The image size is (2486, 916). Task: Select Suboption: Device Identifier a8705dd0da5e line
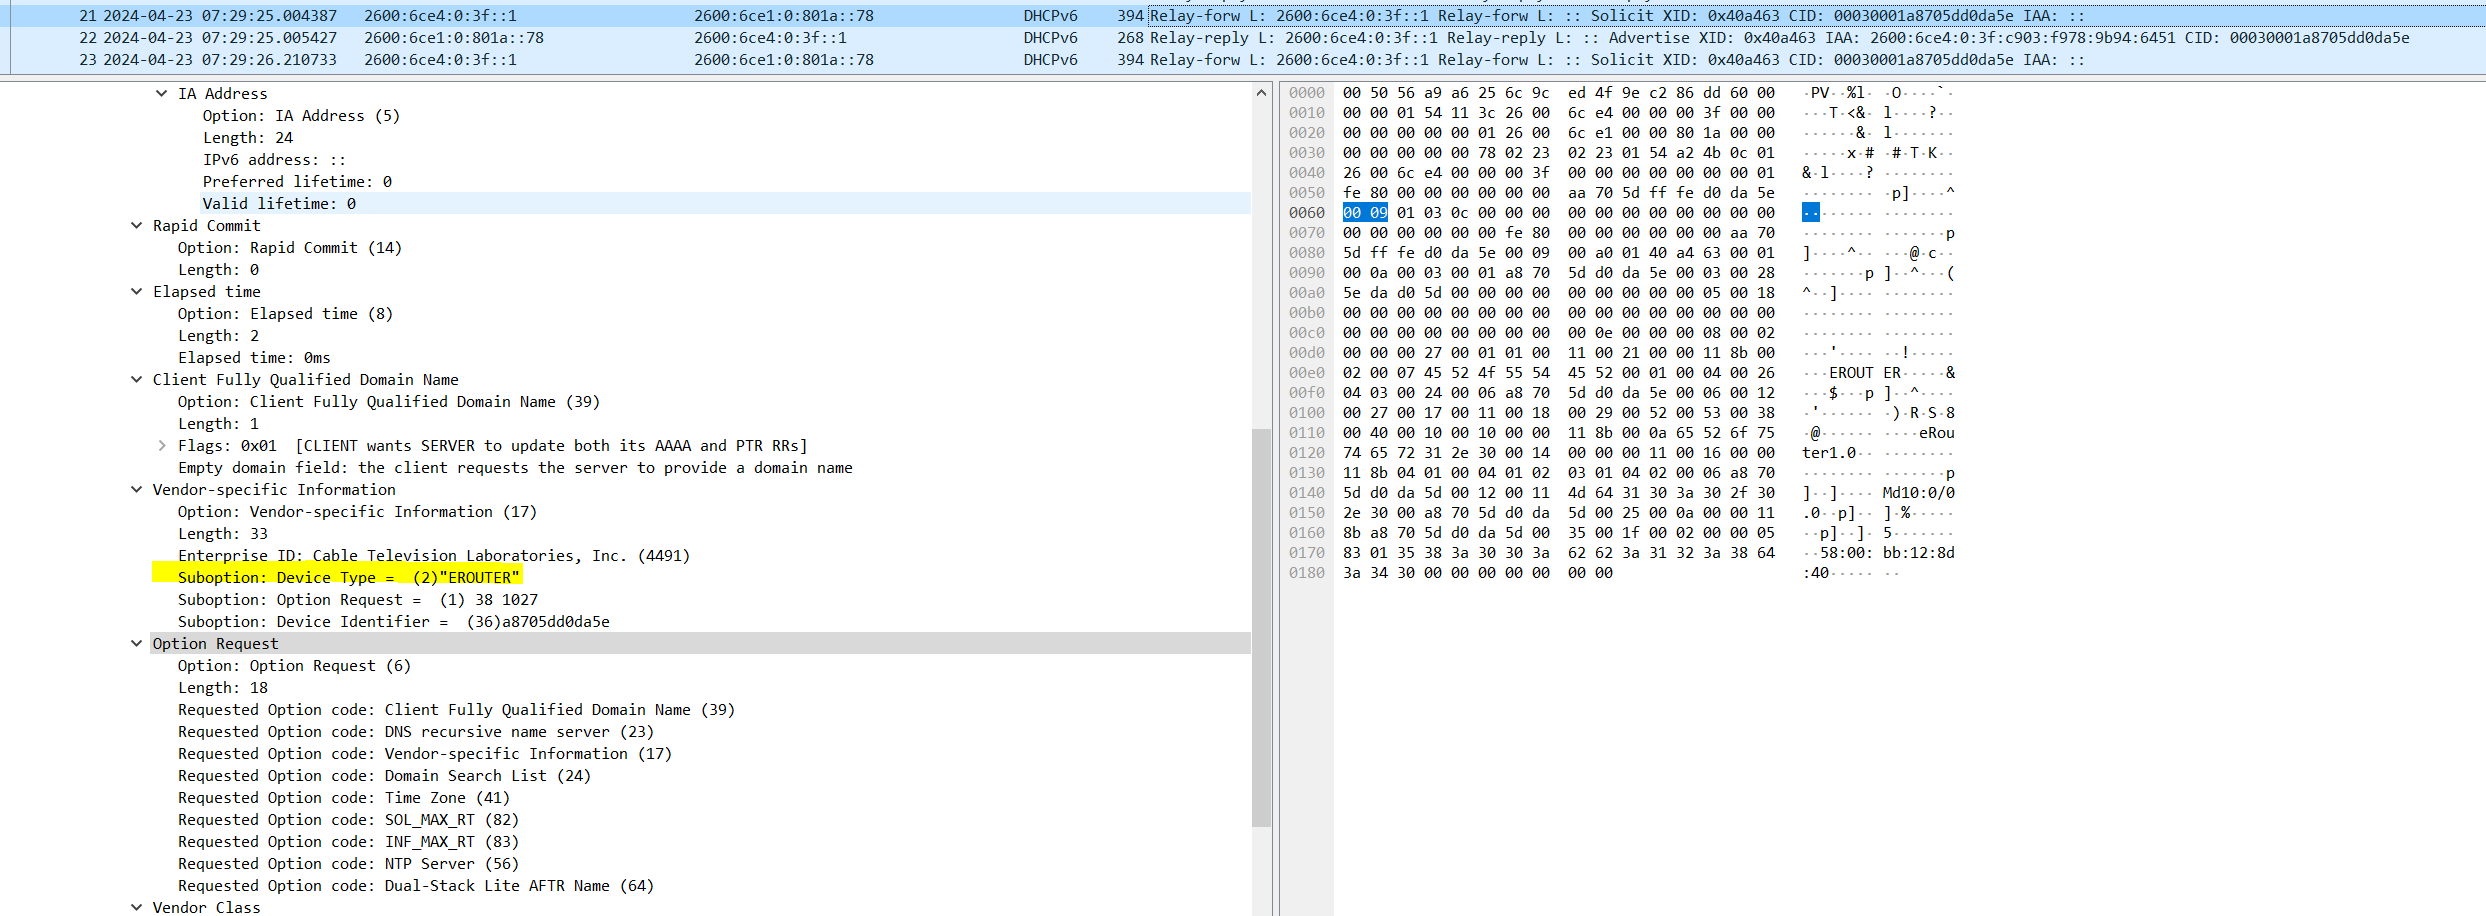point(394,621)
